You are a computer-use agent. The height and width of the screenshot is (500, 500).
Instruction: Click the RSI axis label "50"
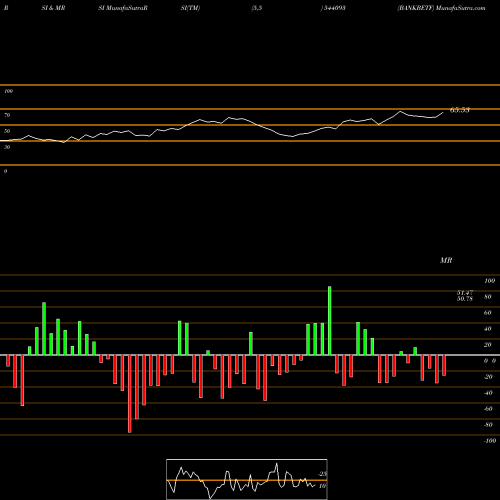(7, 131)
